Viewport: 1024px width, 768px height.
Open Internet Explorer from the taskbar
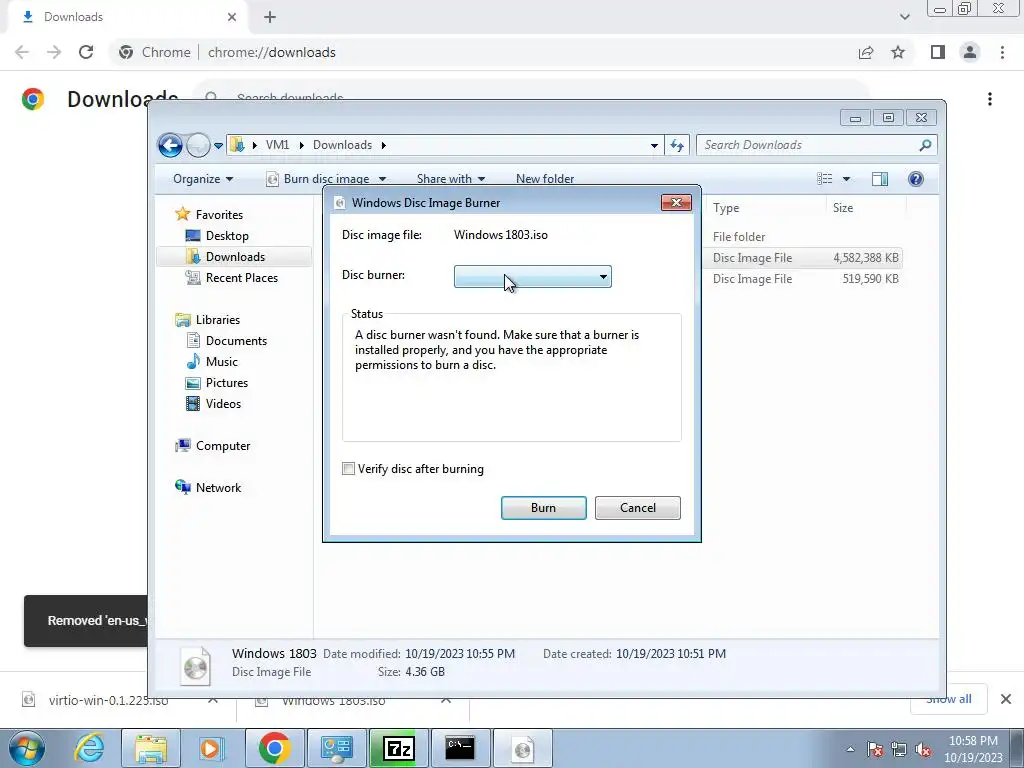click(x=89, y=748)
